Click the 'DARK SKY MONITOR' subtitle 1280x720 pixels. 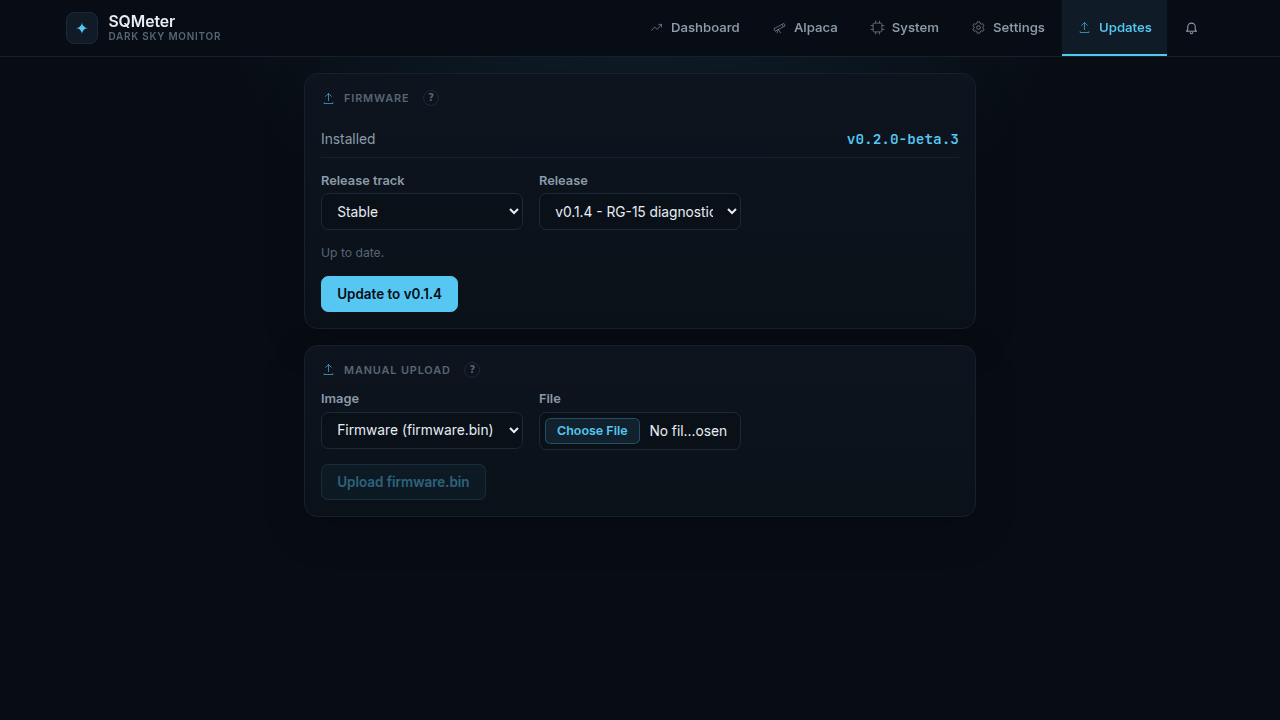click(x=165, y=37)
